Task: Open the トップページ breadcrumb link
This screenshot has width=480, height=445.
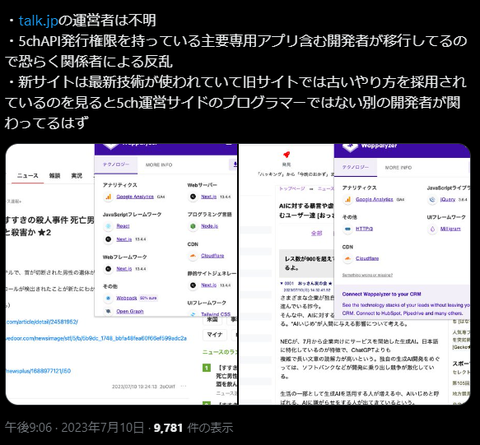Action: [292, 189]
